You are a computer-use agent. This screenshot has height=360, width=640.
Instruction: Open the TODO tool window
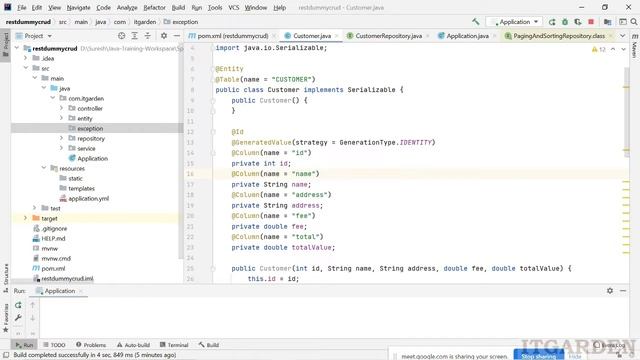coord(54,345)
